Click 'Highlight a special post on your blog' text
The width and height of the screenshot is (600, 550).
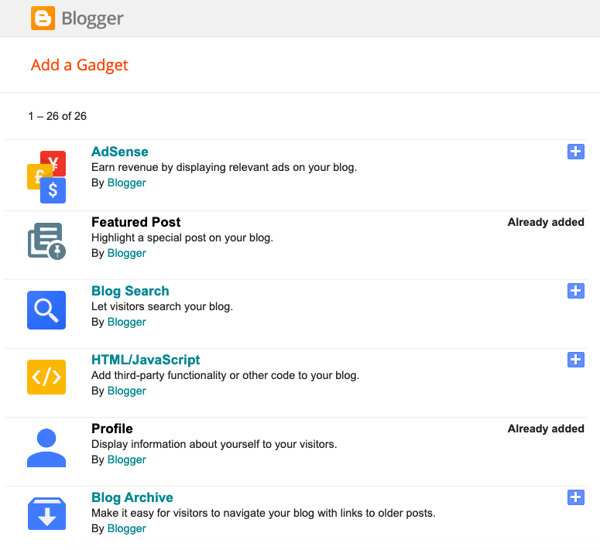182,238
